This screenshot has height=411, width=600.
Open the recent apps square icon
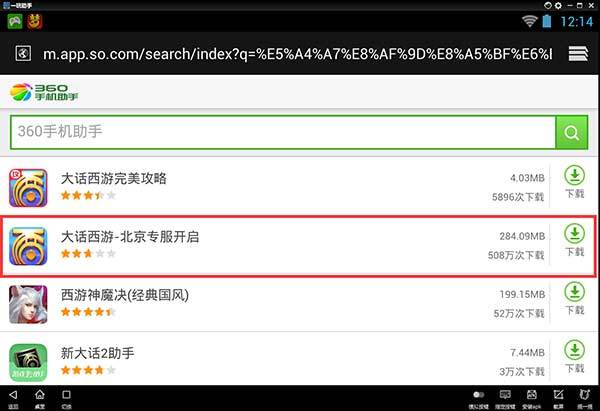pyautogui.click(x=66, y=395)
